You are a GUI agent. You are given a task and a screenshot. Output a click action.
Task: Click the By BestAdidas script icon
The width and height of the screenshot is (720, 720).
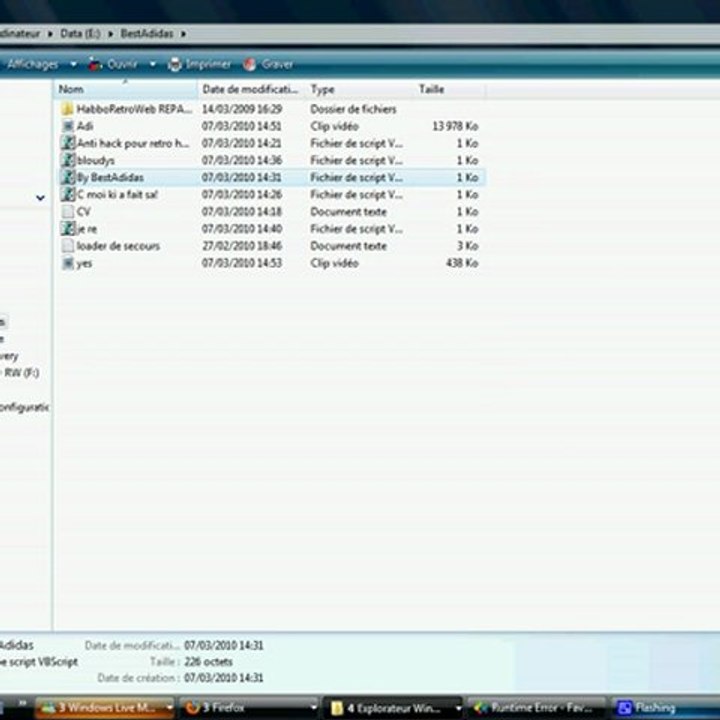[x=68, y=177]
